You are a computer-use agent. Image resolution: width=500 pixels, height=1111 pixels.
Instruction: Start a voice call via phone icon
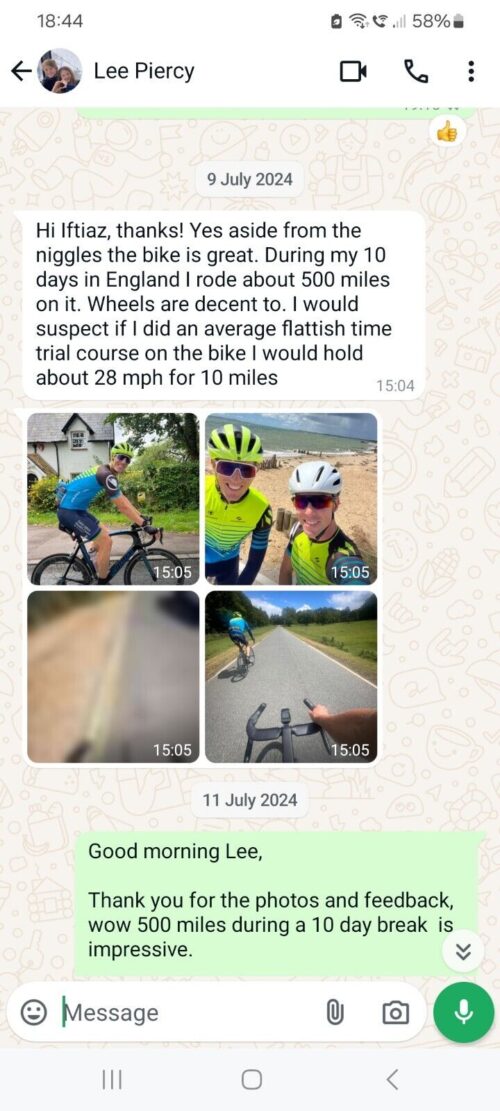point(416,71)
